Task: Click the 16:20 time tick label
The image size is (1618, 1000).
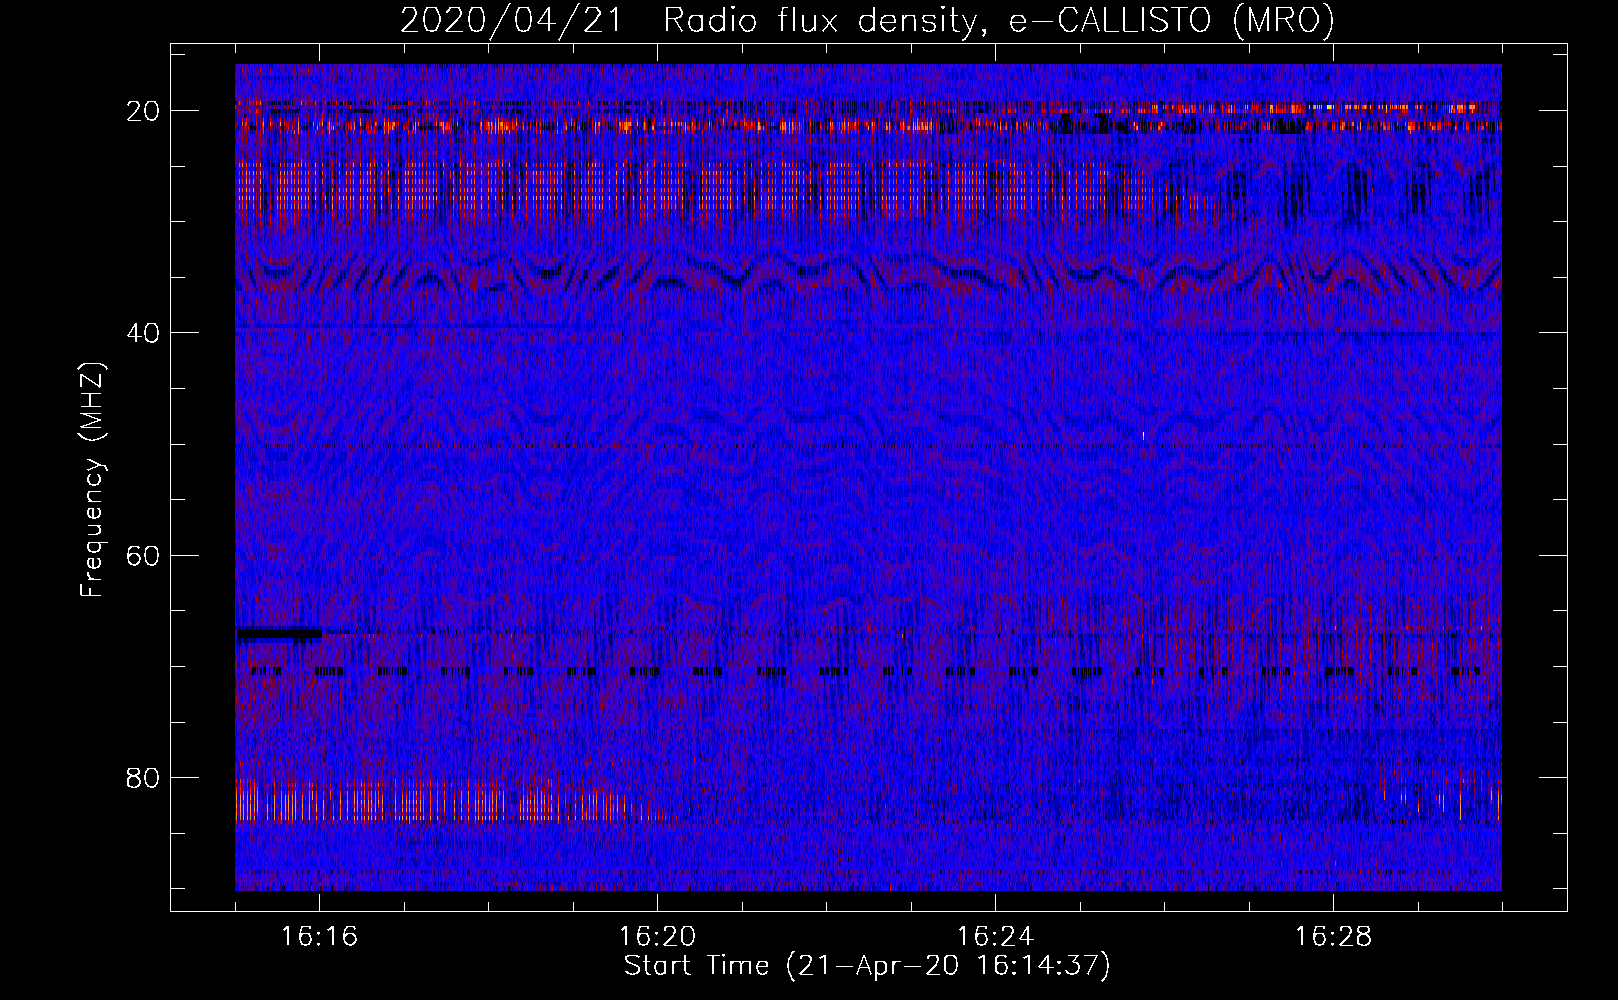Action: (x=657, y=937)
